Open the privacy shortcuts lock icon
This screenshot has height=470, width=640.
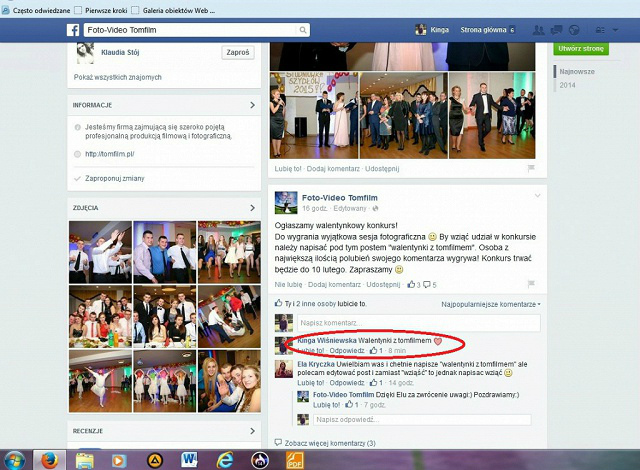tap(600, 30)
